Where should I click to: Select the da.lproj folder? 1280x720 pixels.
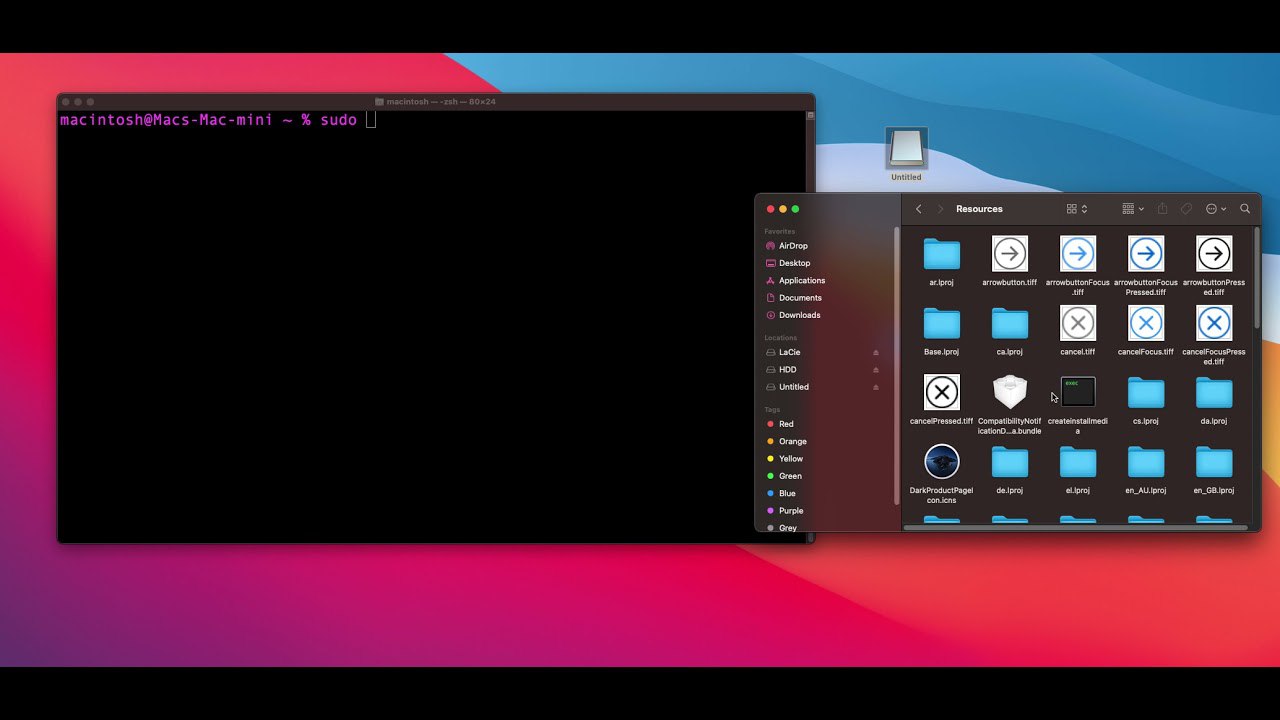(1214, 393)
